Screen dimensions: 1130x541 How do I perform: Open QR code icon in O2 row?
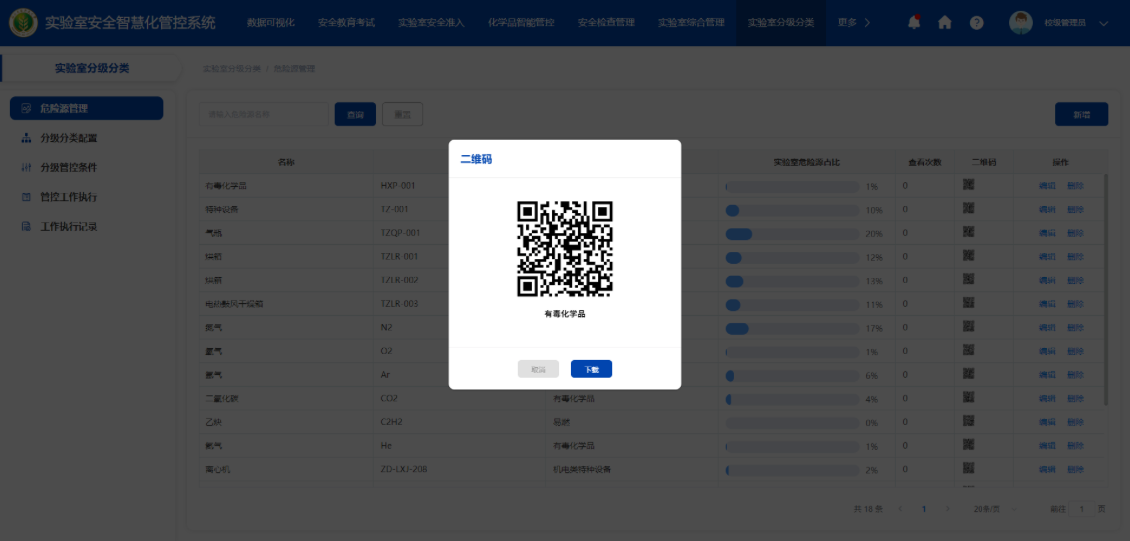coord(968,351)
